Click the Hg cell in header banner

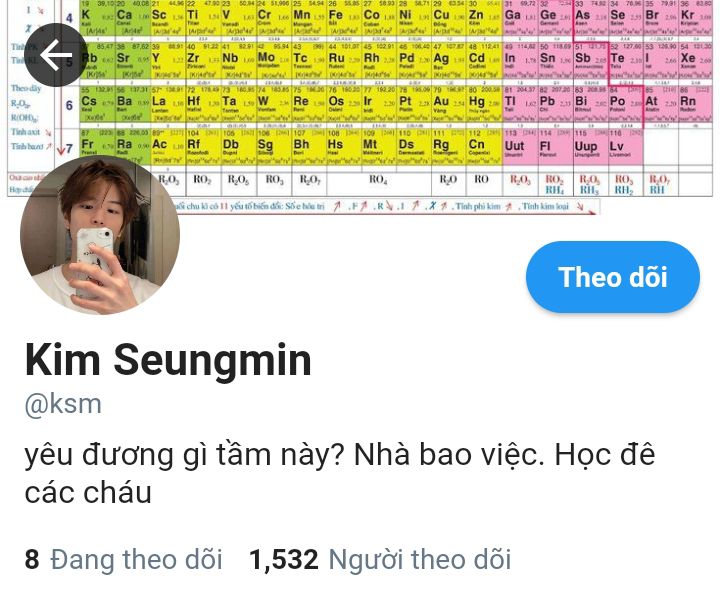484,105
